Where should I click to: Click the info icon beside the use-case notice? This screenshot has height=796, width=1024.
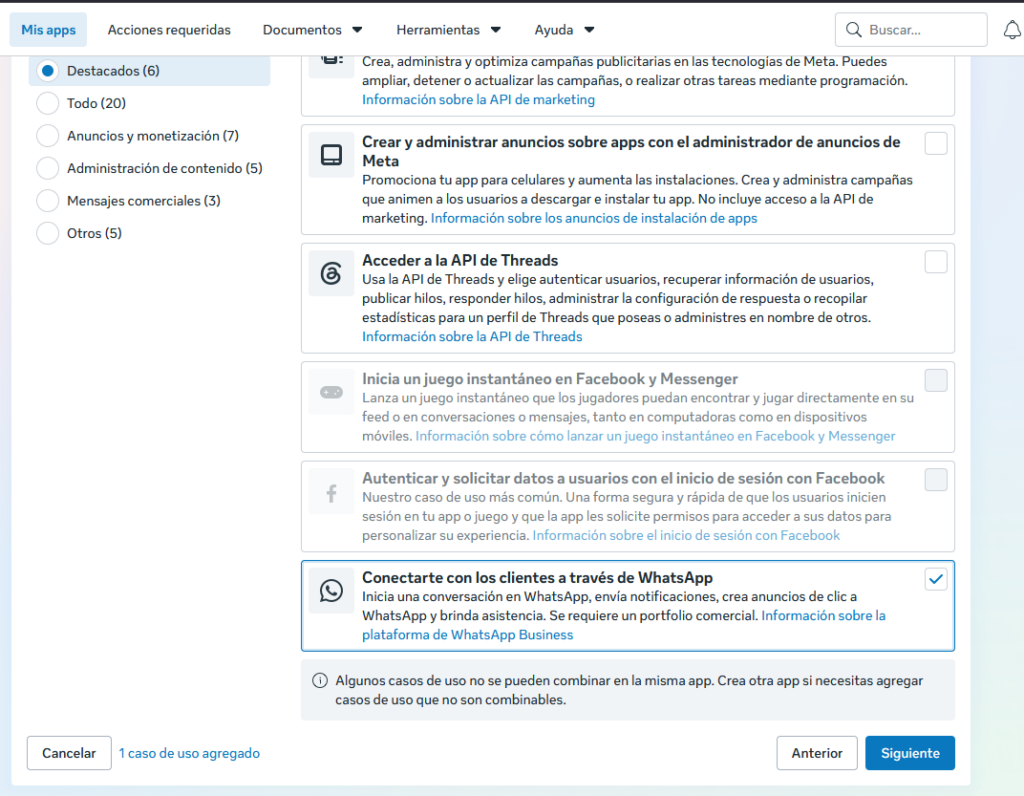[320, 680]
